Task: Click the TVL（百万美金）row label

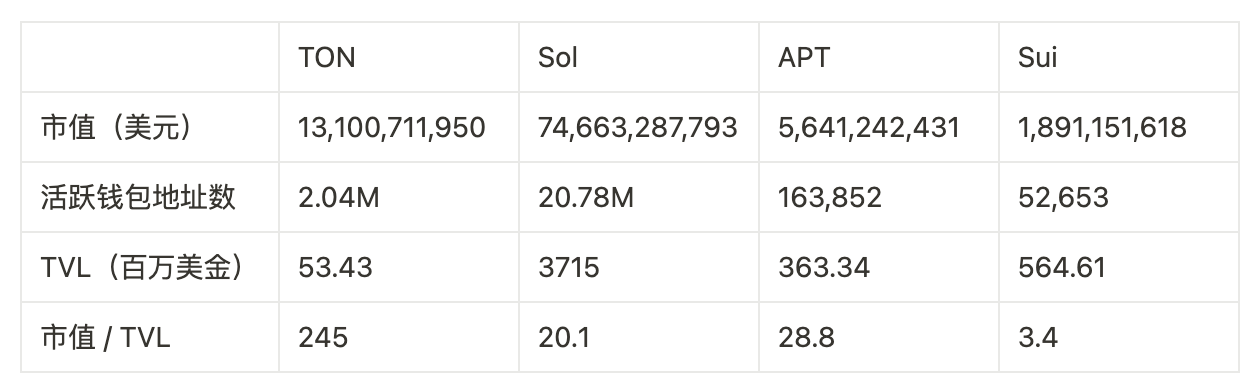Action: tap(143, 268)
